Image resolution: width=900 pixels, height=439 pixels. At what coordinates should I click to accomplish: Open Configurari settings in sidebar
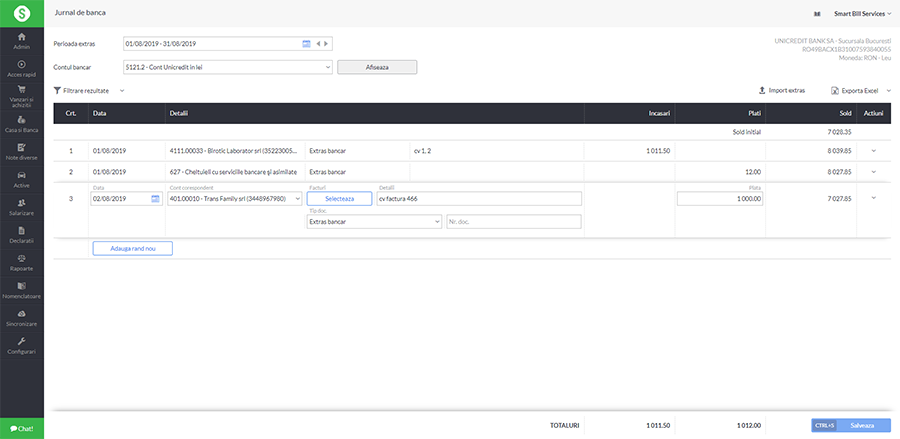coord(22,346)
